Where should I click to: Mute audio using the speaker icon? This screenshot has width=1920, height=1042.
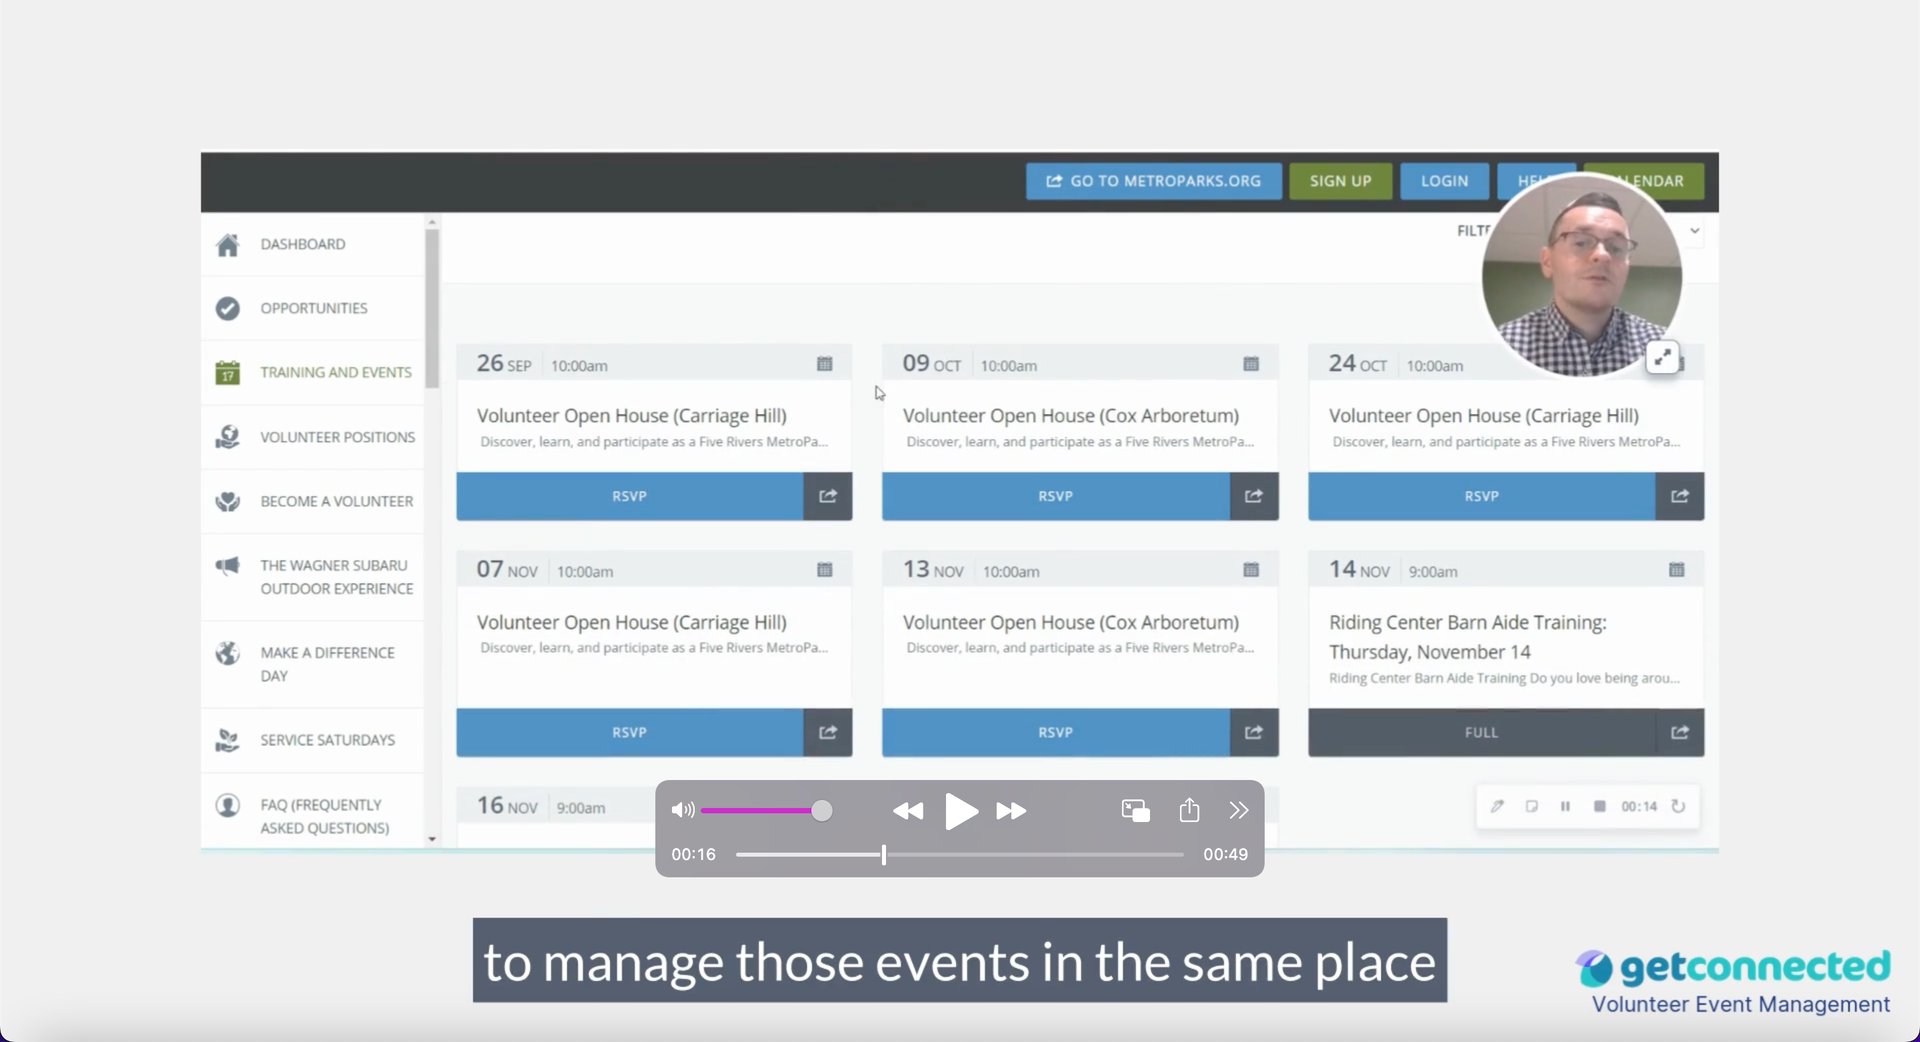[x=682, y=810]
